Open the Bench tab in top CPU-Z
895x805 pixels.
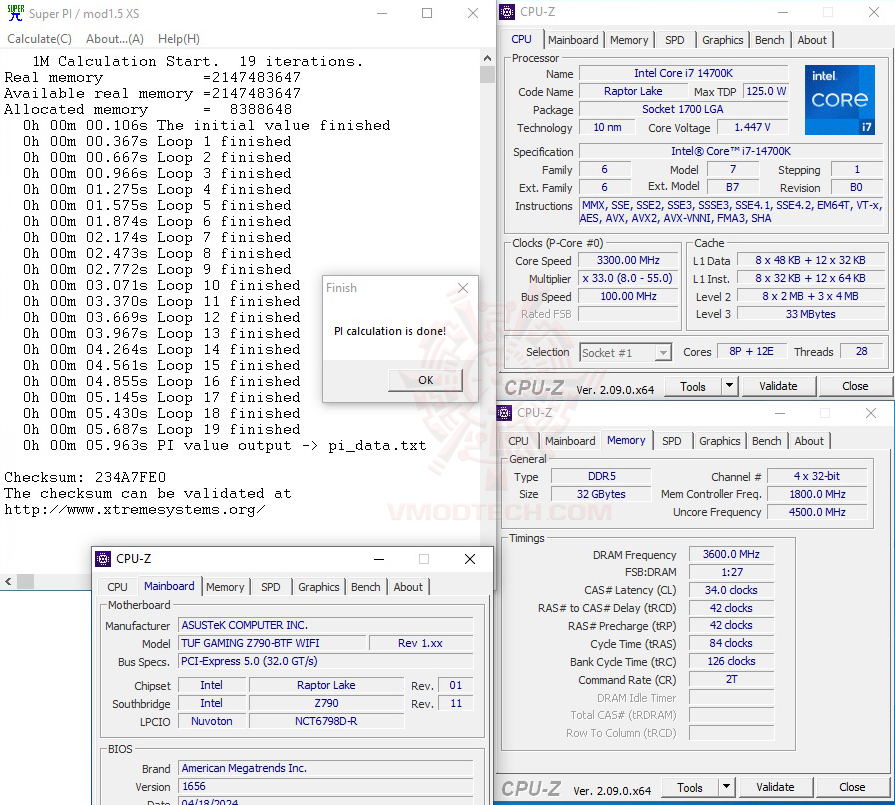(770, 39)
